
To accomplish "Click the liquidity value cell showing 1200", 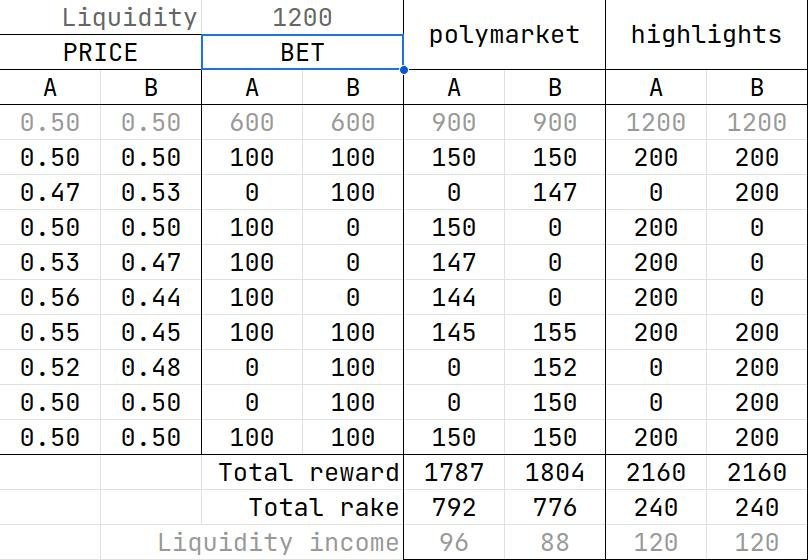I will click(x=302, y=17).
